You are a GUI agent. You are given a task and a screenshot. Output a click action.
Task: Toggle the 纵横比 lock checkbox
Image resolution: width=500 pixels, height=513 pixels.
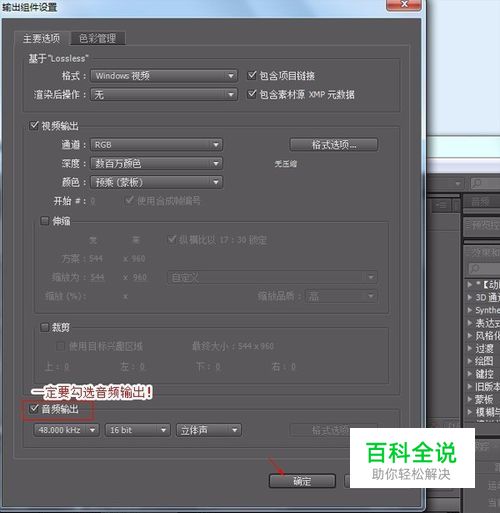[172, 239]
